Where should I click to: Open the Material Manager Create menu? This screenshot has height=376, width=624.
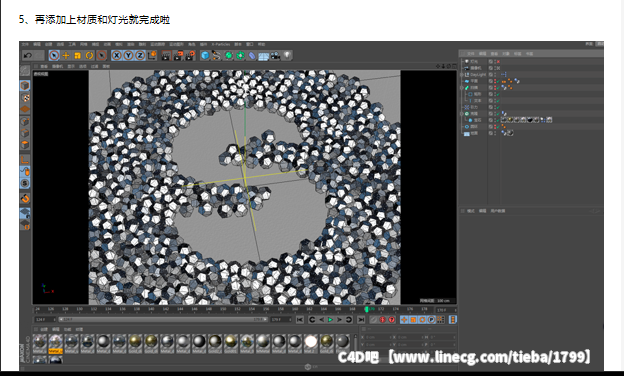[44, 329]
